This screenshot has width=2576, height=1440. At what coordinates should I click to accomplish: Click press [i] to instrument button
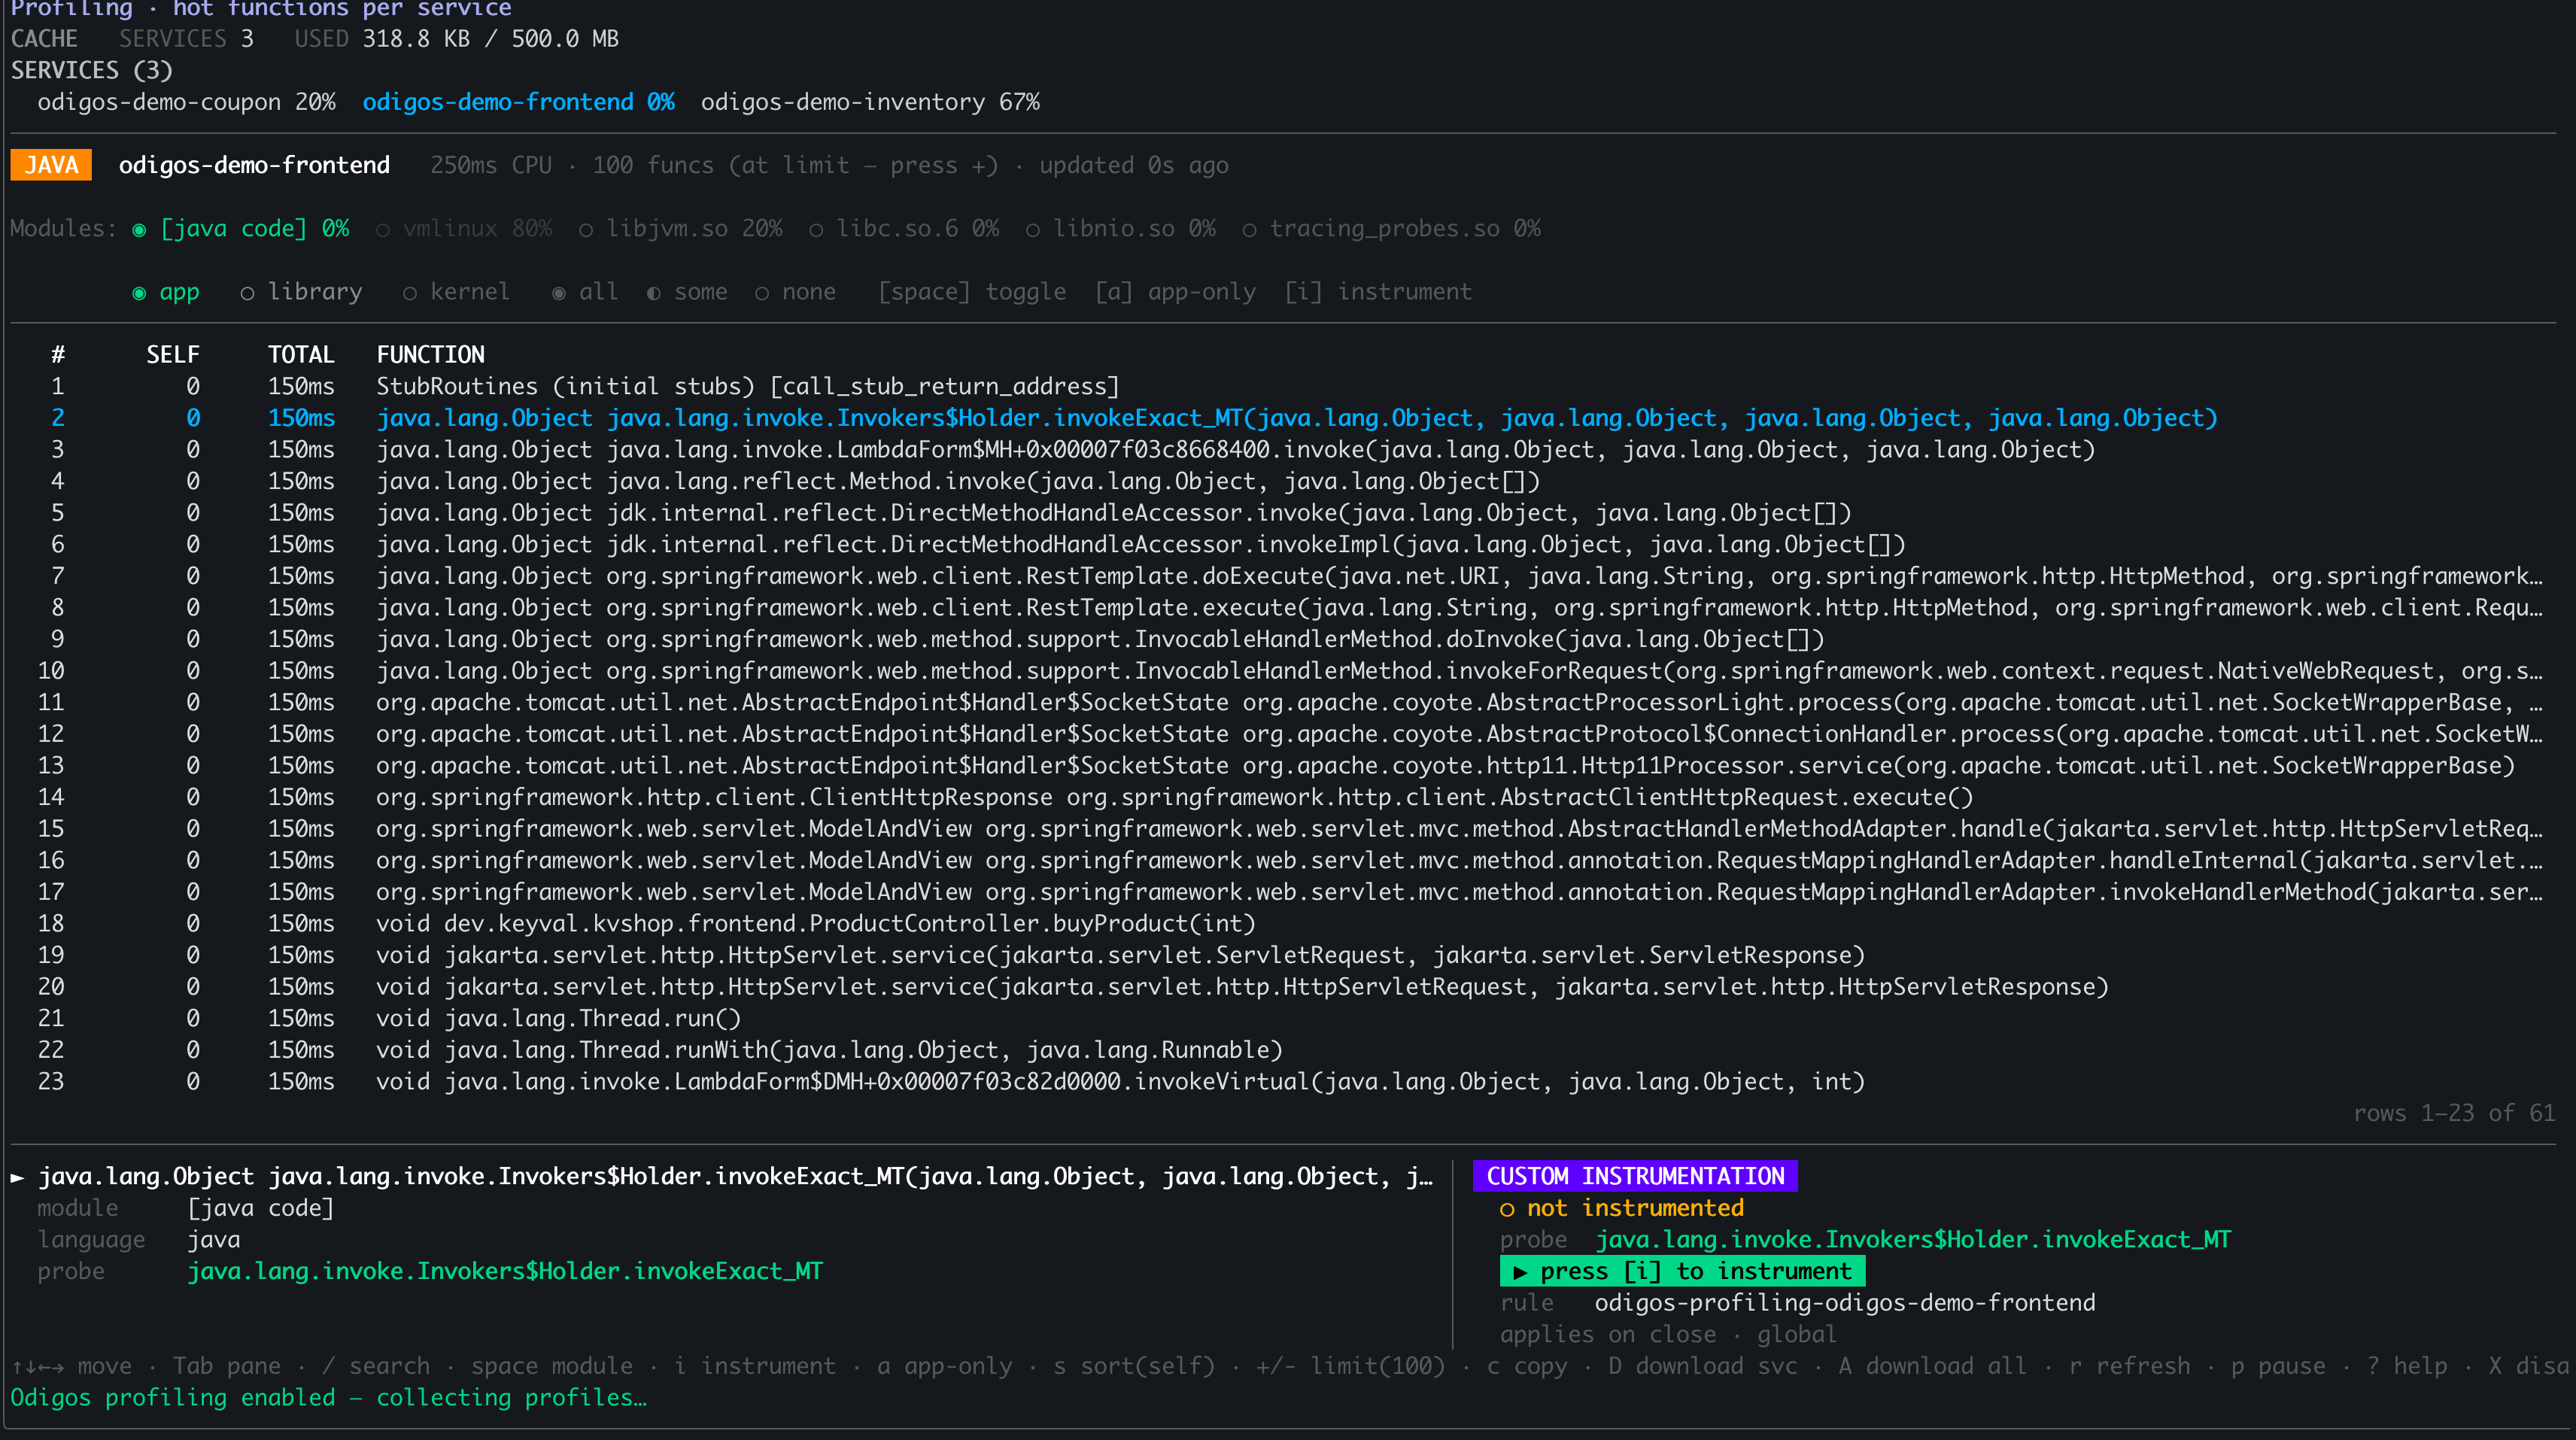(1682, 1272)
